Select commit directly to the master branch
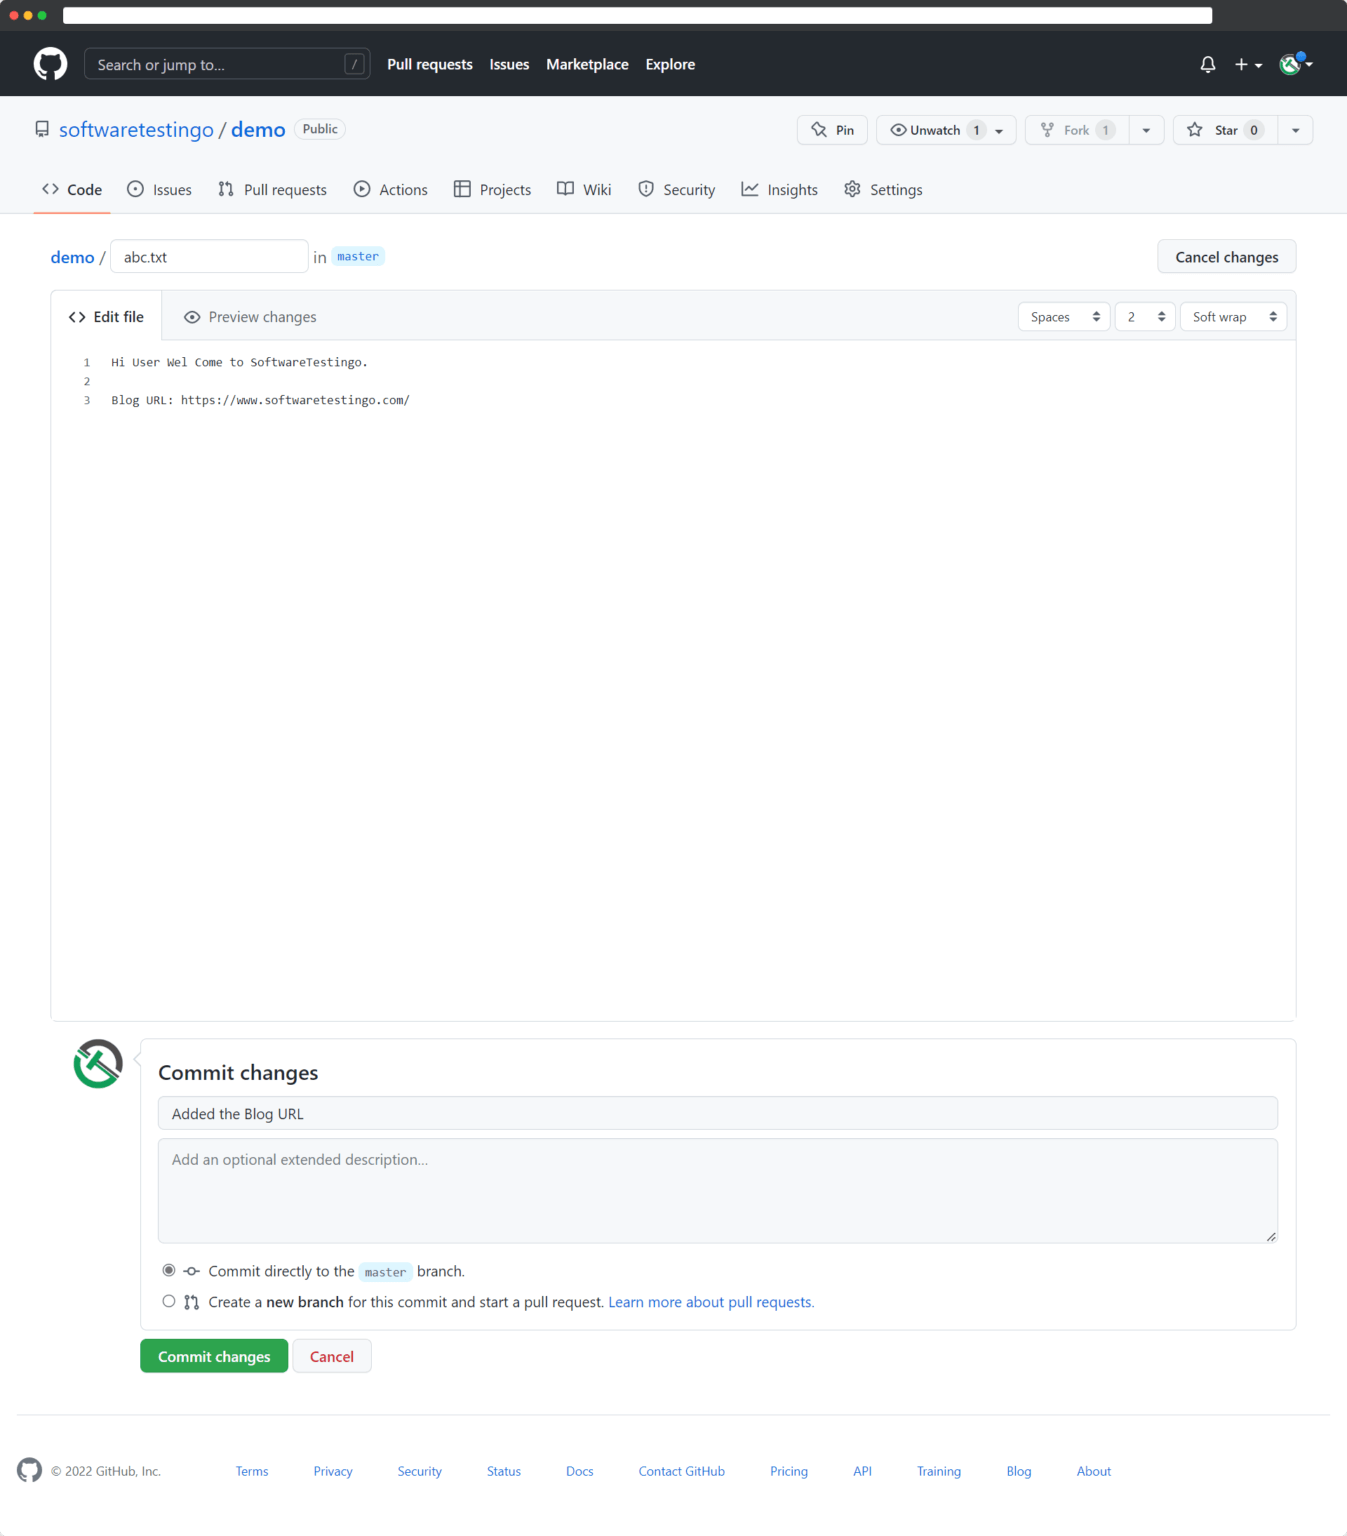1347x1536 pixels. (168, 1270)
